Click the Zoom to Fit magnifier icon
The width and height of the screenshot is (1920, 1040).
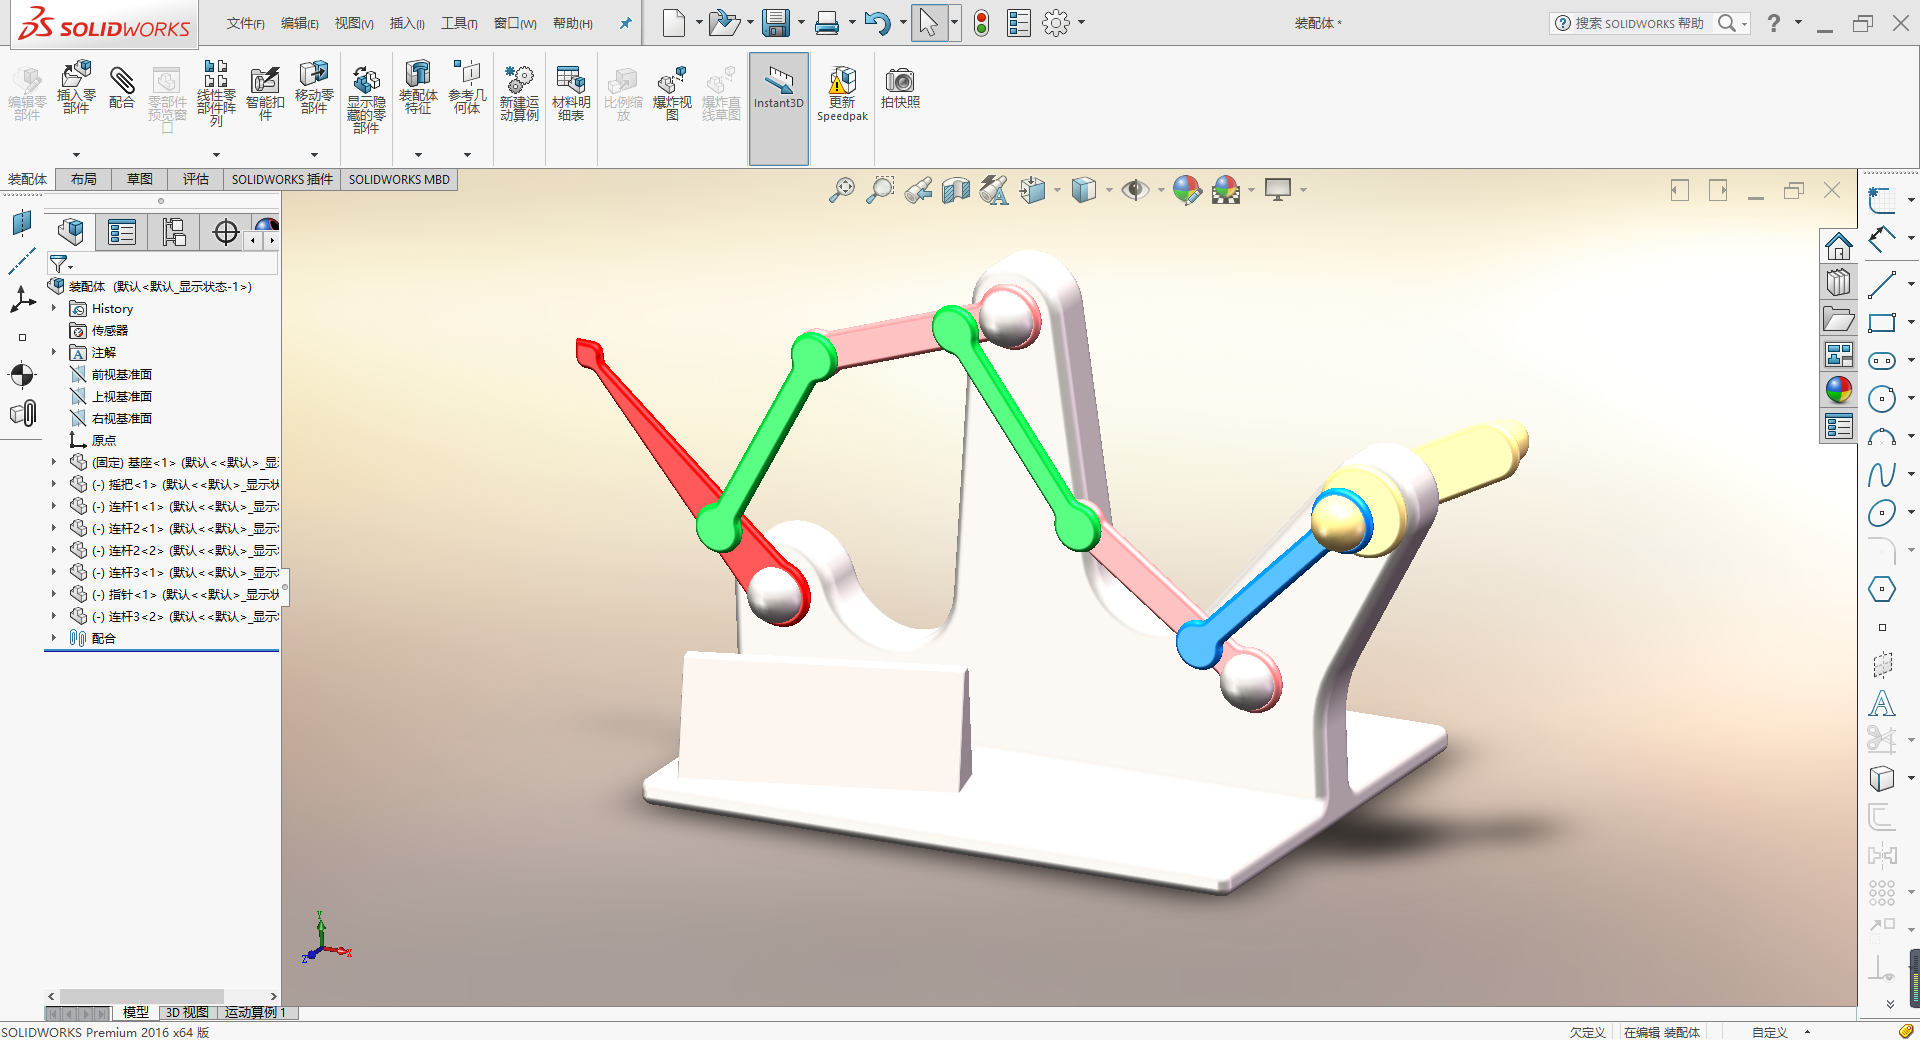842,190
